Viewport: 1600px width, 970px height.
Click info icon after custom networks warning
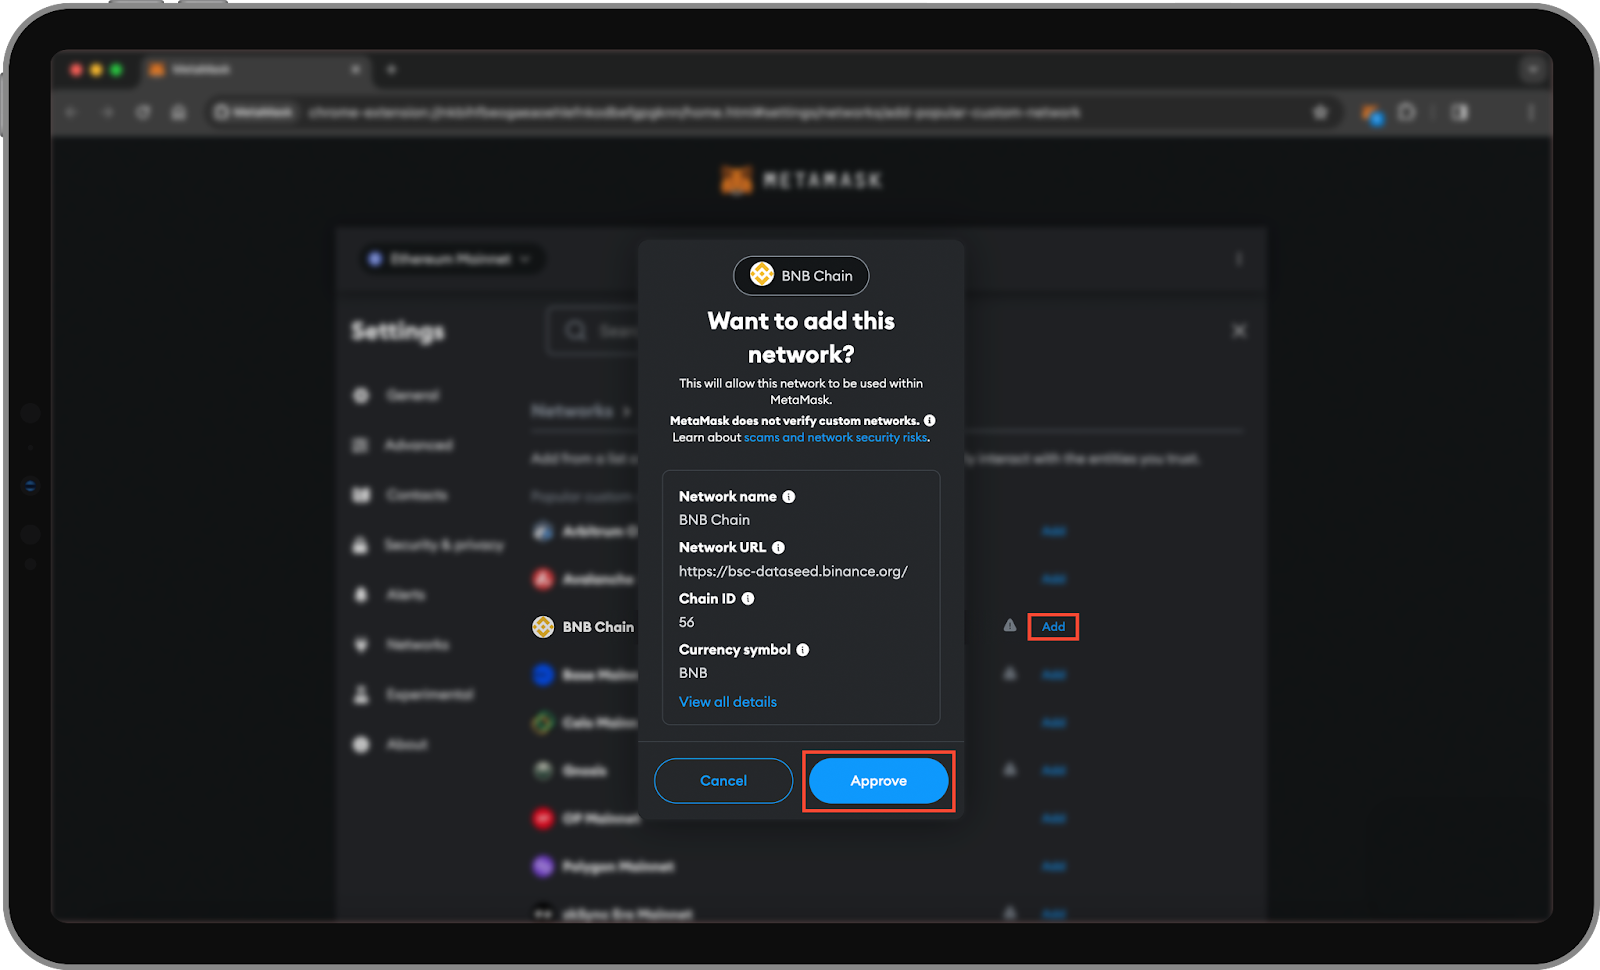click(929, 421)
